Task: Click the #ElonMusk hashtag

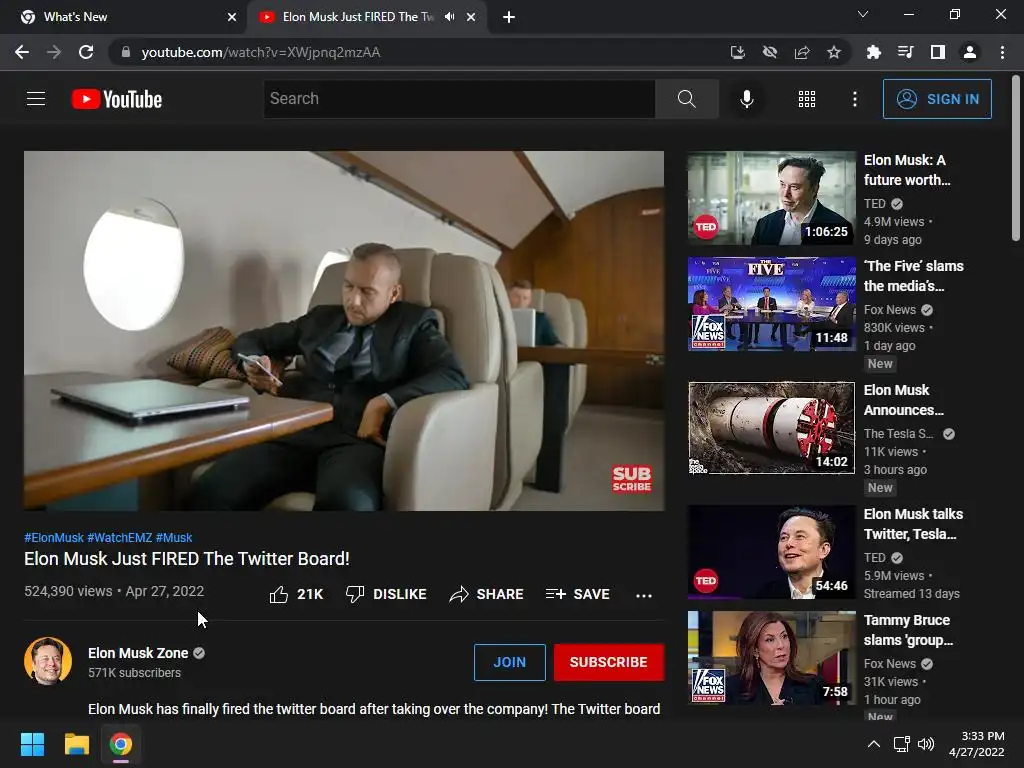Action: [54, 537]
